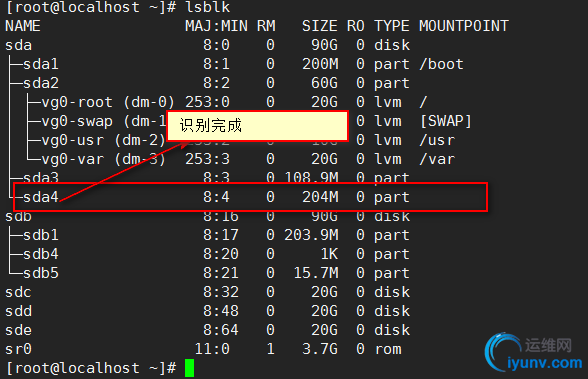588x379 pixels.
Task: Click the vg0-root (dm-0) entry
Action: tap(108, 102)
